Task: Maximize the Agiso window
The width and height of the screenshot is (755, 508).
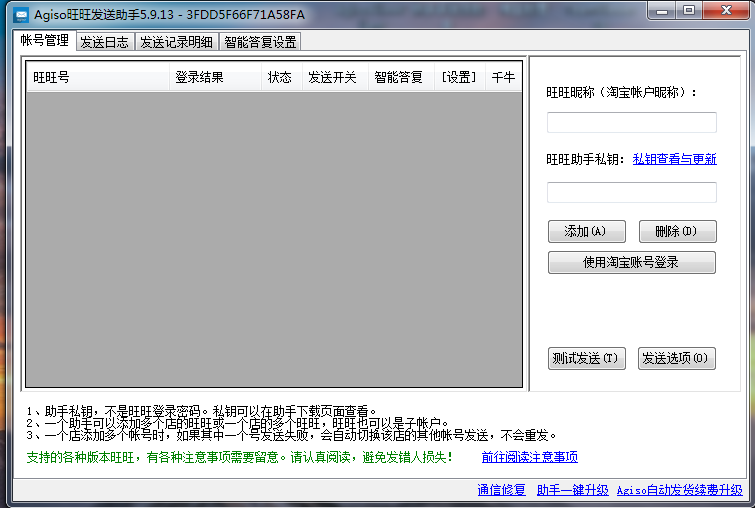Action: click(690, 11)
